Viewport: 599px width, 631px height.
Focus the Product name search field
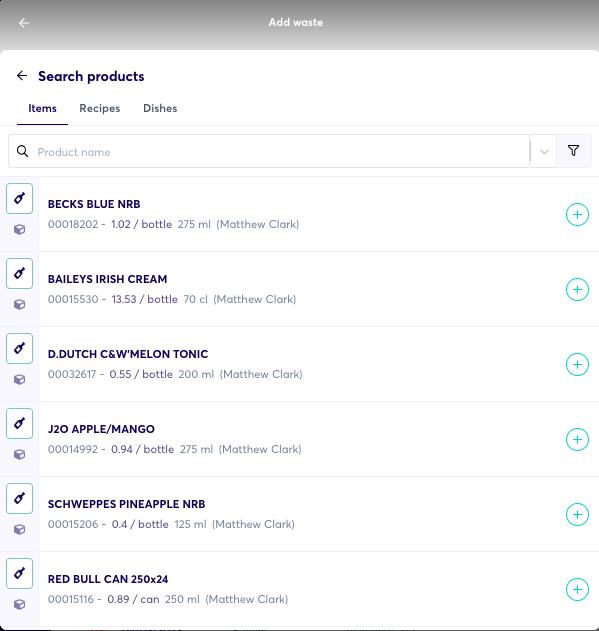pos(269,151)
